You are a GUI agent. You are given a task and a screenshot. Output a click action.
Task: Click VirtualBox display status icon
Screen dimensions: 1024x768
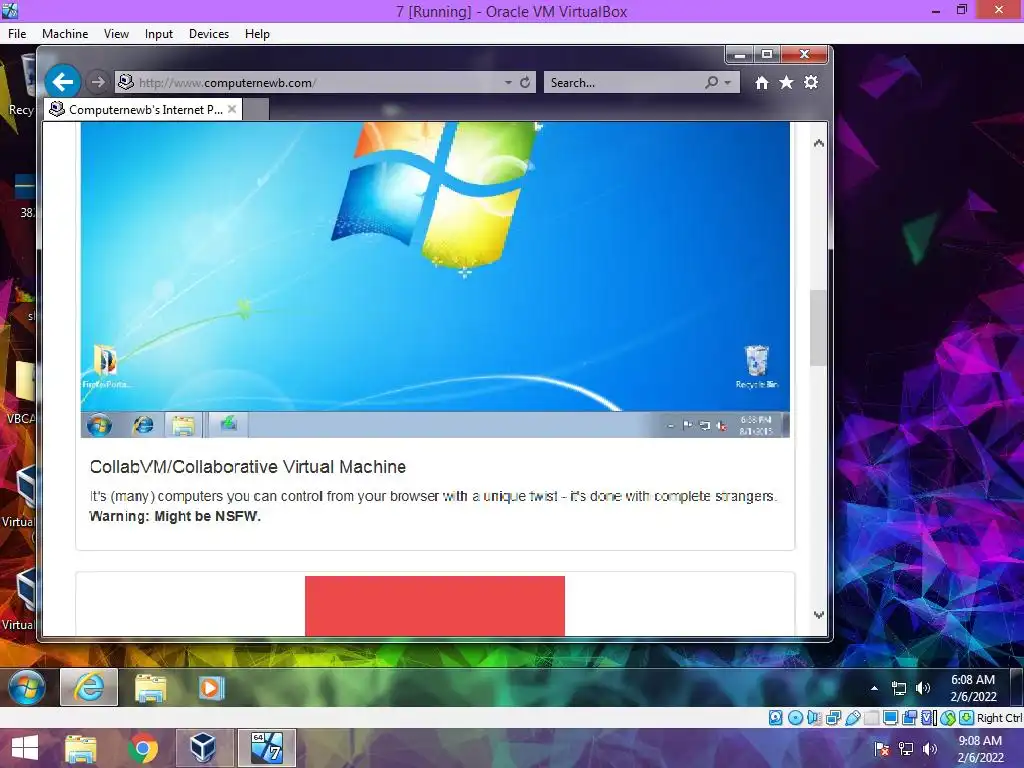click(890, 718)
